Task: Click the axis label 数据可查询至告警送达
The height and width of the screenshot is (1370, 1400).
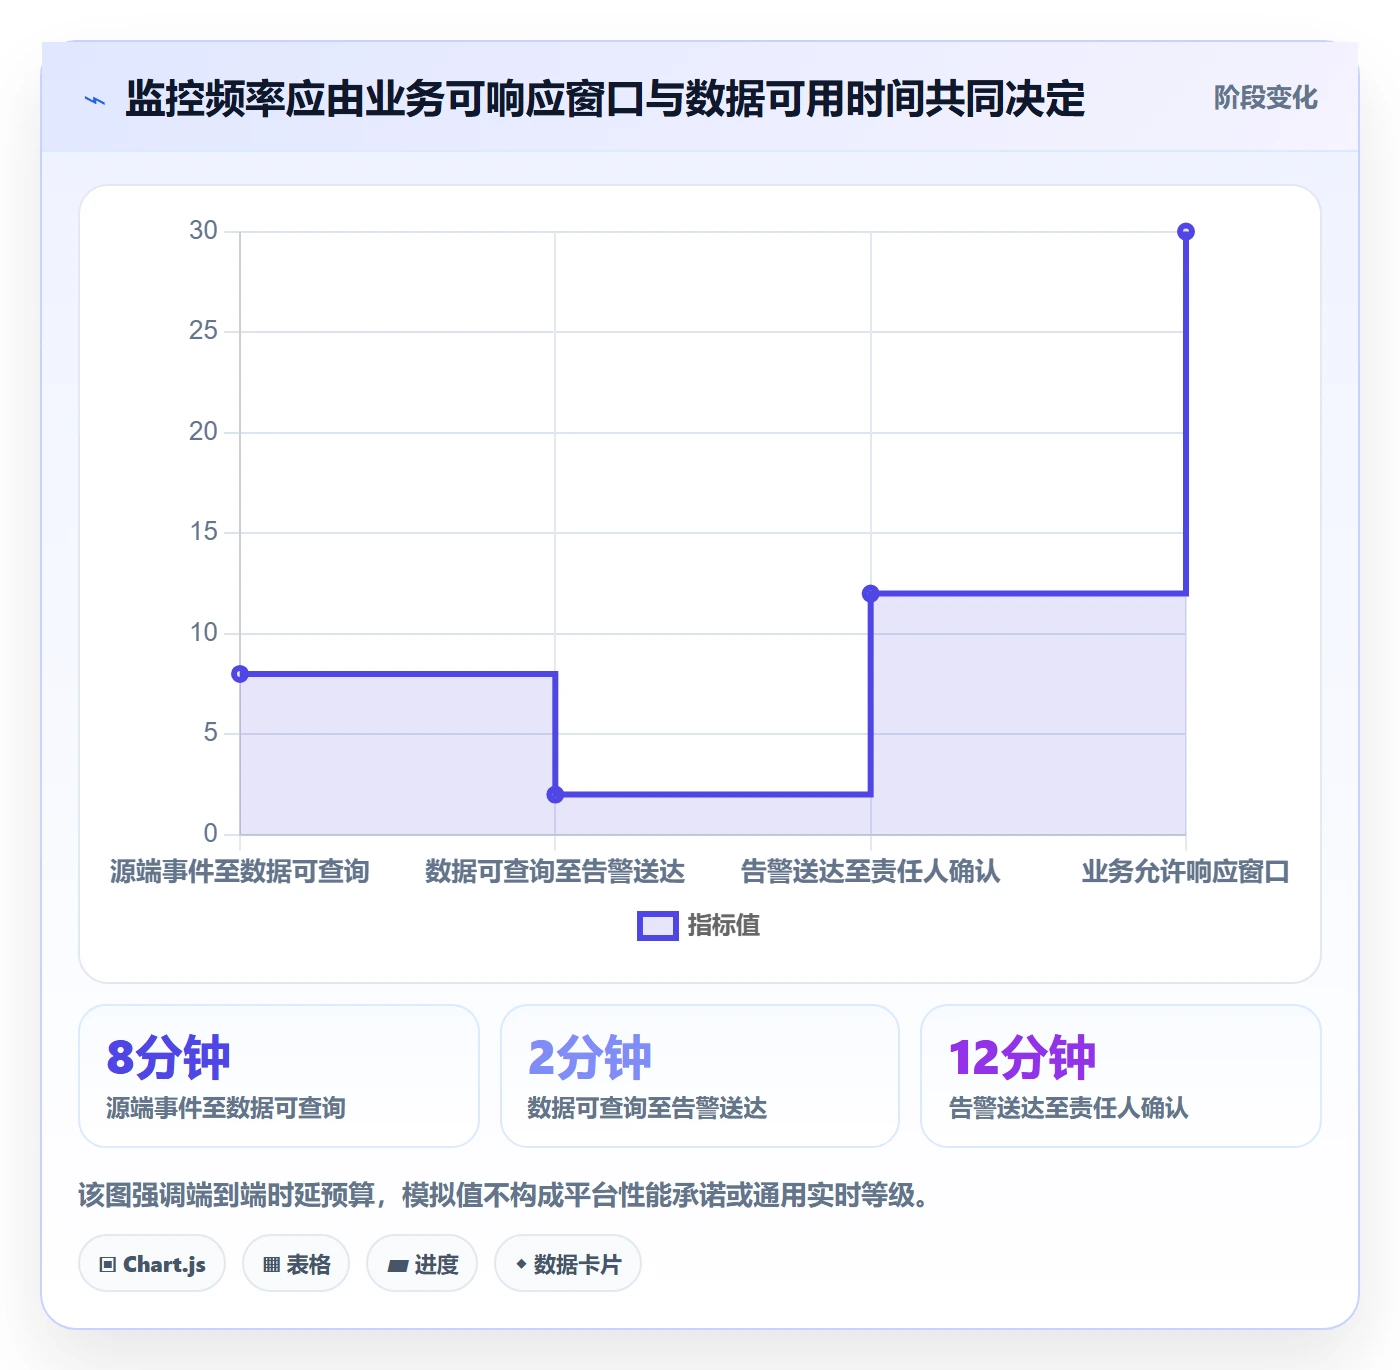Action: [x=555, y=872]
